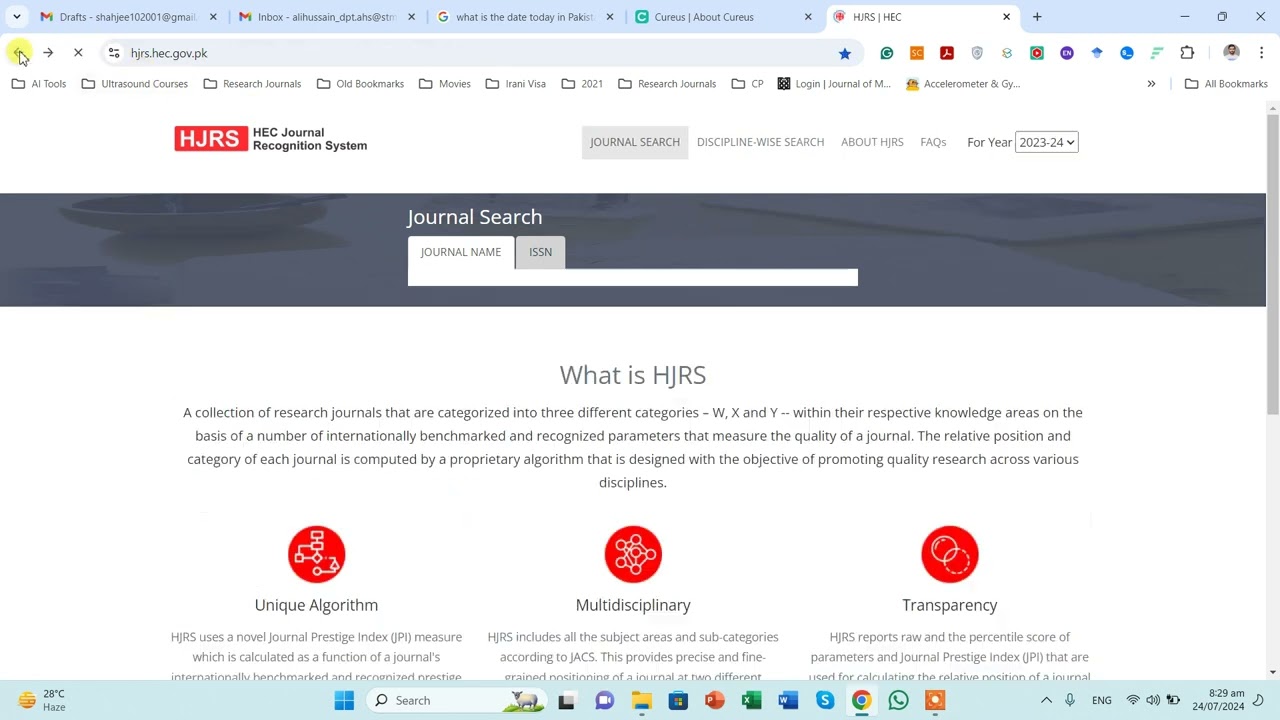Image resolution: width=1280 pixels, height=720 pixels.
Task: Expand the tab search chevron
Action: pos(16,17)
